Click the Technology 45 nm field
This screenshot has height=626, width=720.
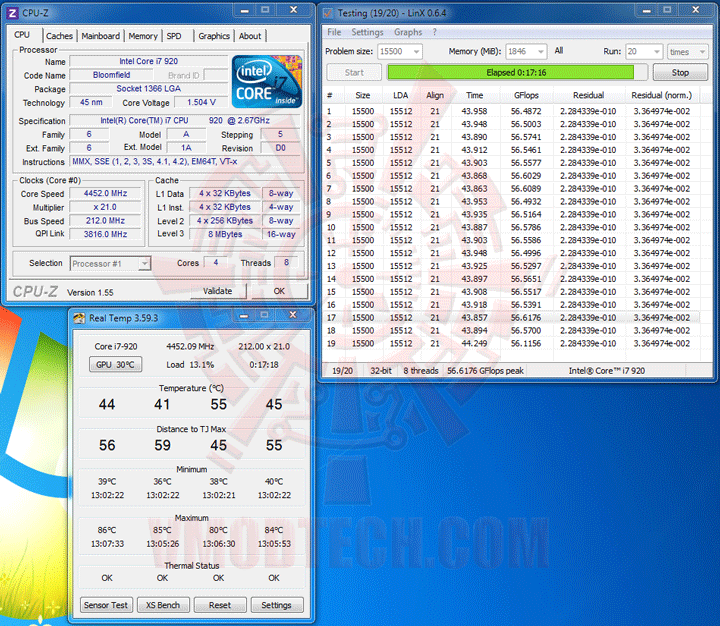point(91,102)
